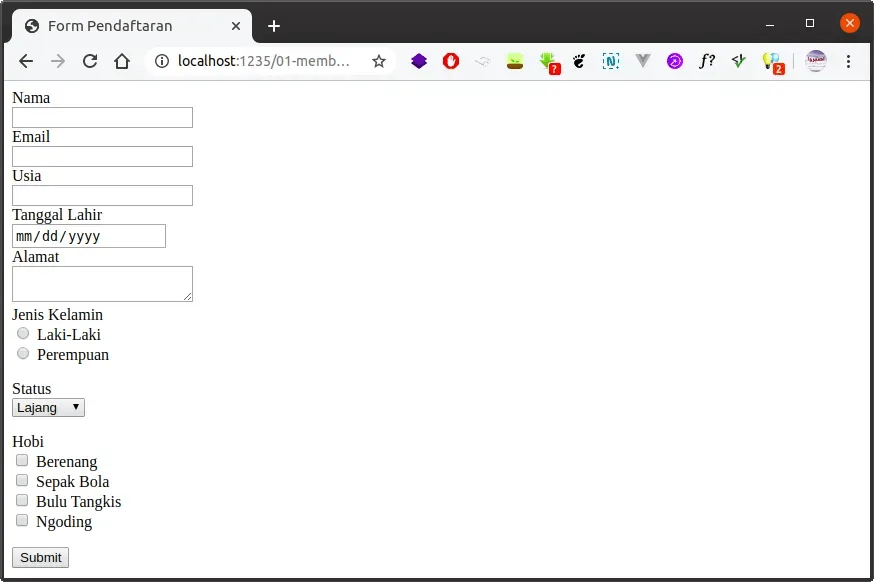Click the Perempuan label text
The width and height of the screenshot is (874, 582).
click(73, 355)
